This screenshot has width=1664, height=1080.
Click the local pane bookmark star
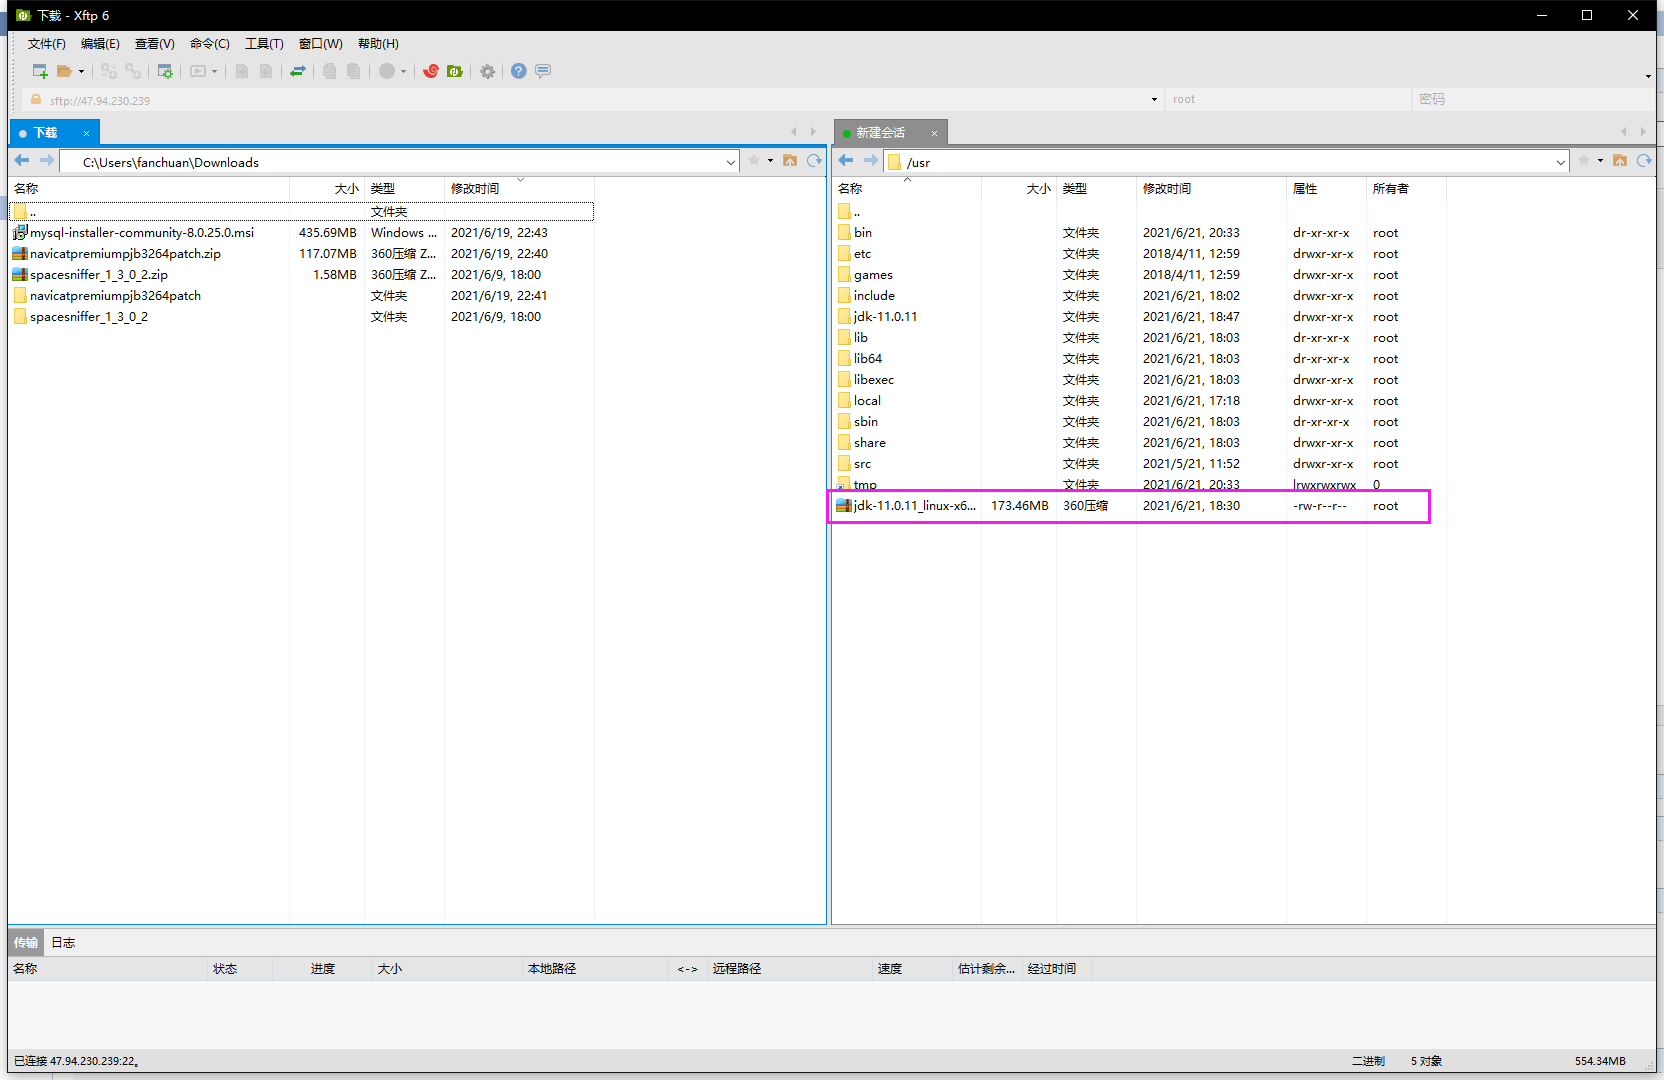click(753, 161)
